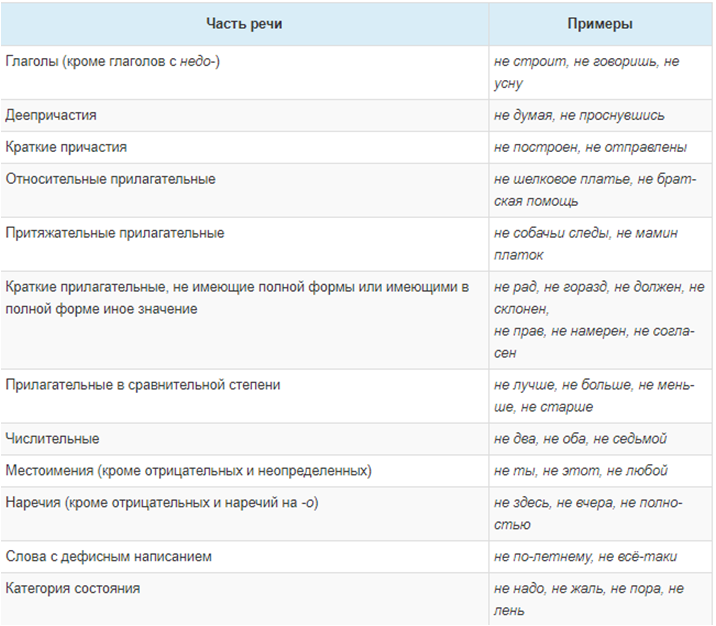716x626 pixels.
Task: Click the example «не собачьи следы, не мамин платок»
Action: pos(585,244)
